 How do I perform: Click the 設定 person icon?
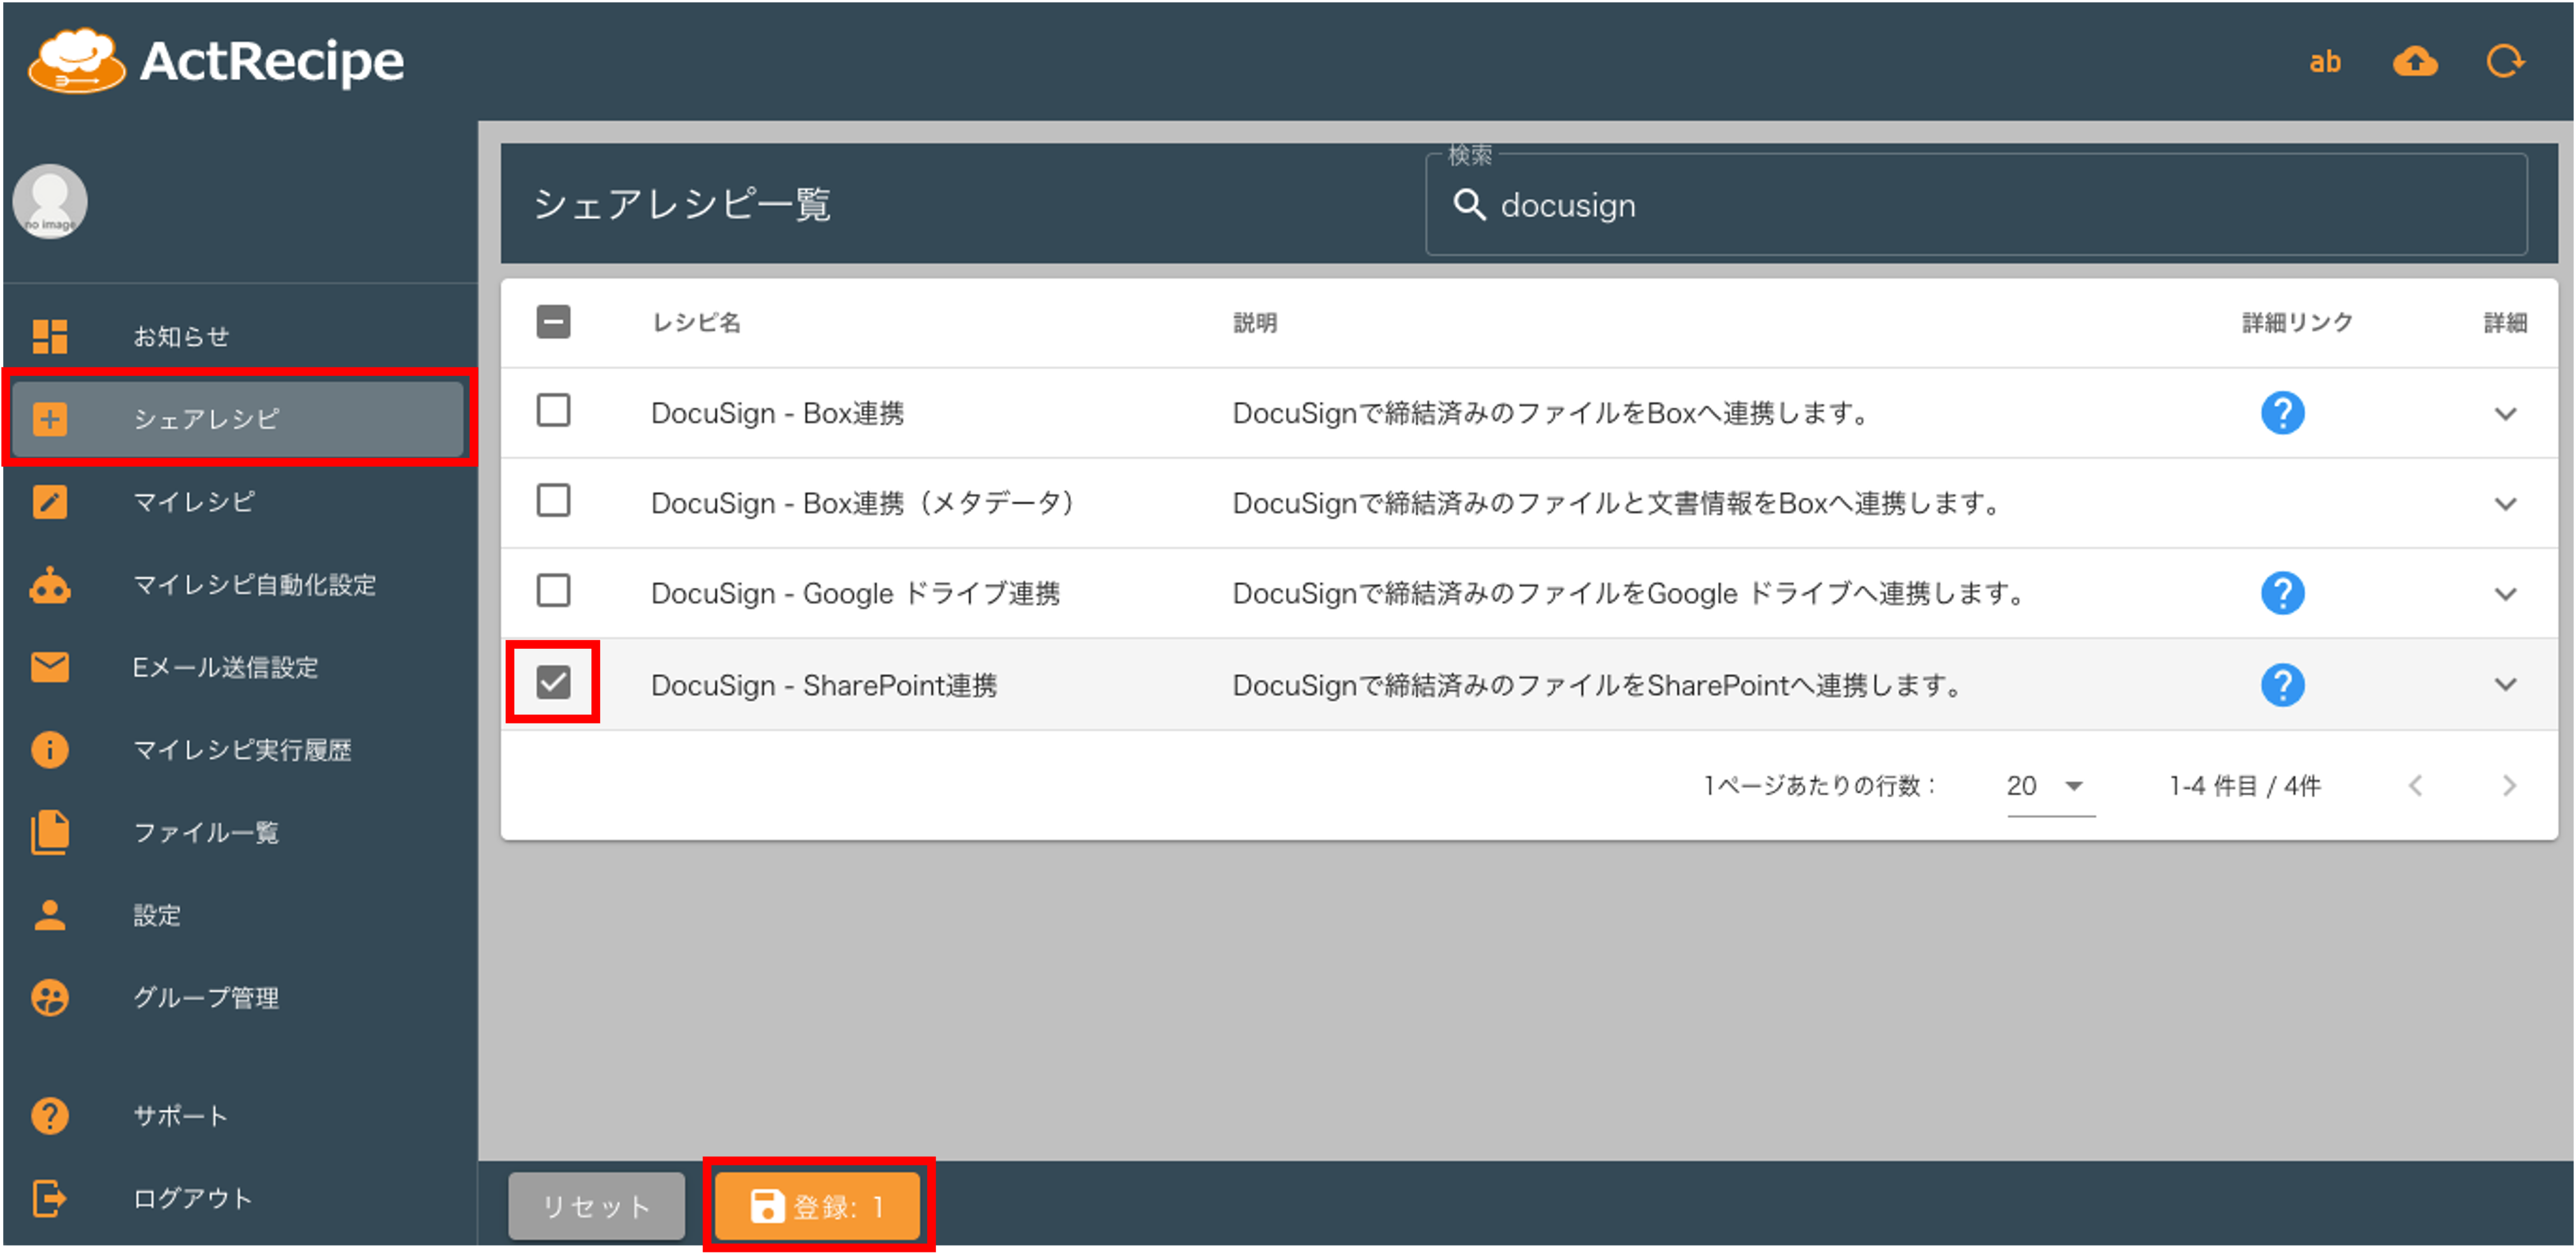50,915
